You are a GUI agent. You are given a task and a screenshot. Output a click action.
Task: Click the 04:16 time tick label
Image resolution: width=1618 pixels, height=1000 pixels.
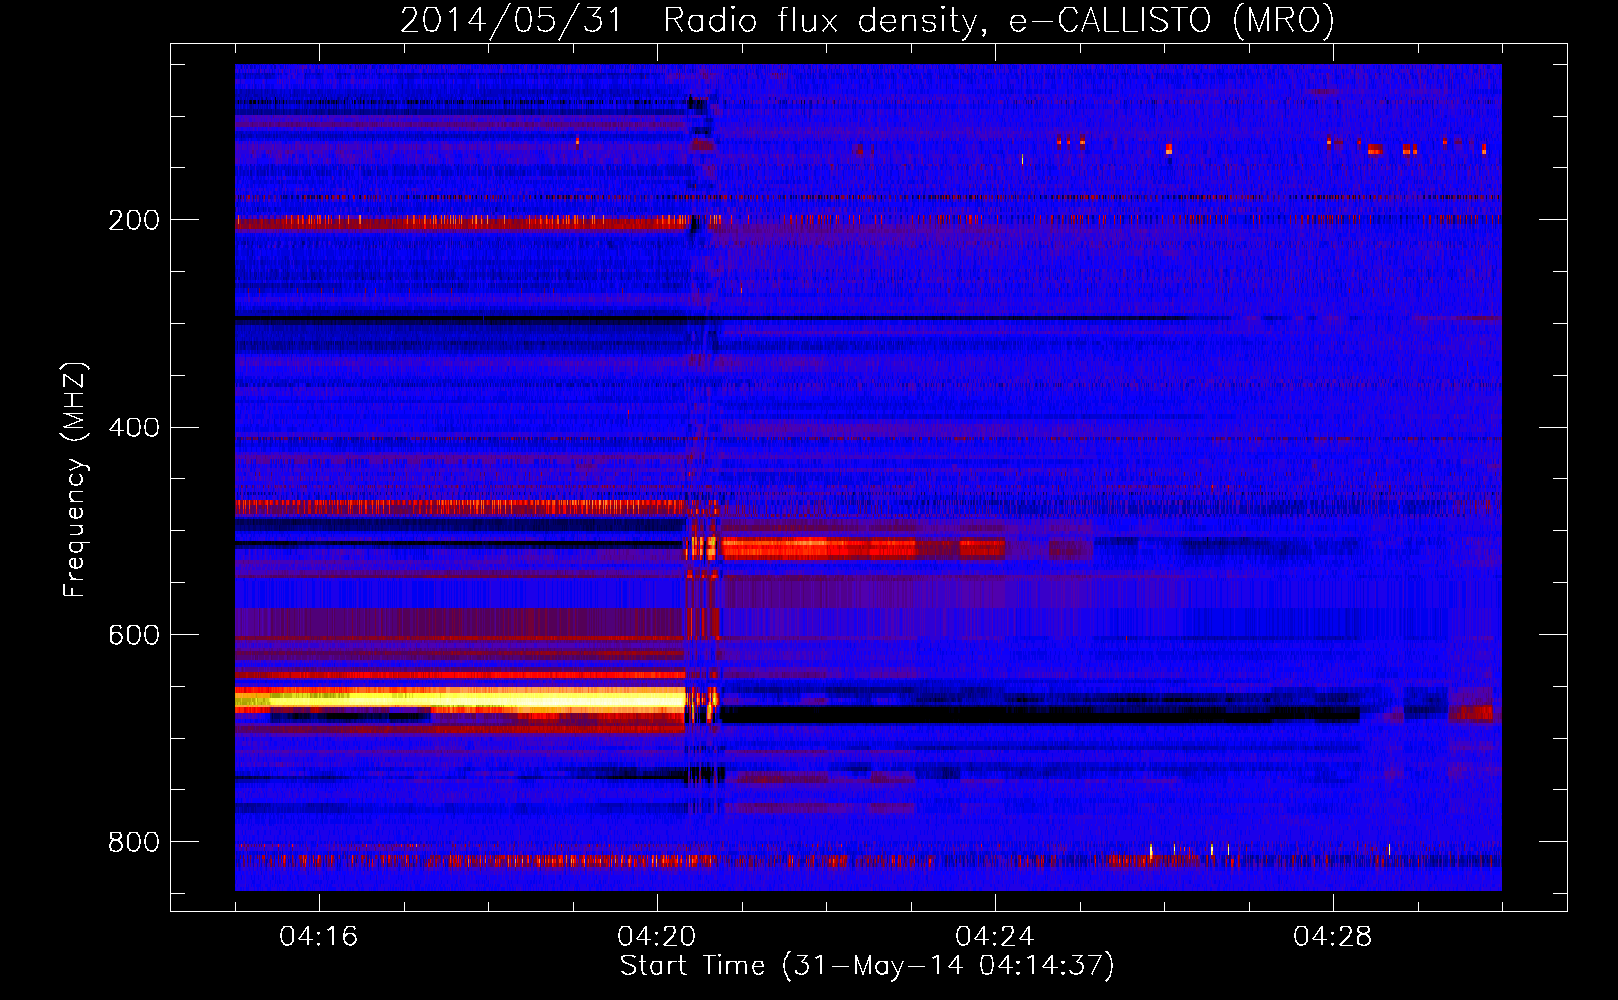[x=318, y=937]
